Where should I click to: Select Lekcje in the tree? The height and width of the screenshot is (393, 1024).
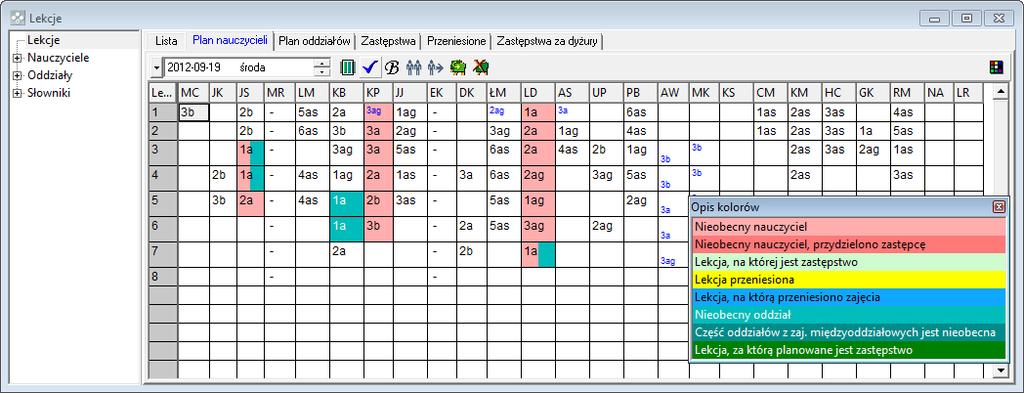(x=44, y=40)
